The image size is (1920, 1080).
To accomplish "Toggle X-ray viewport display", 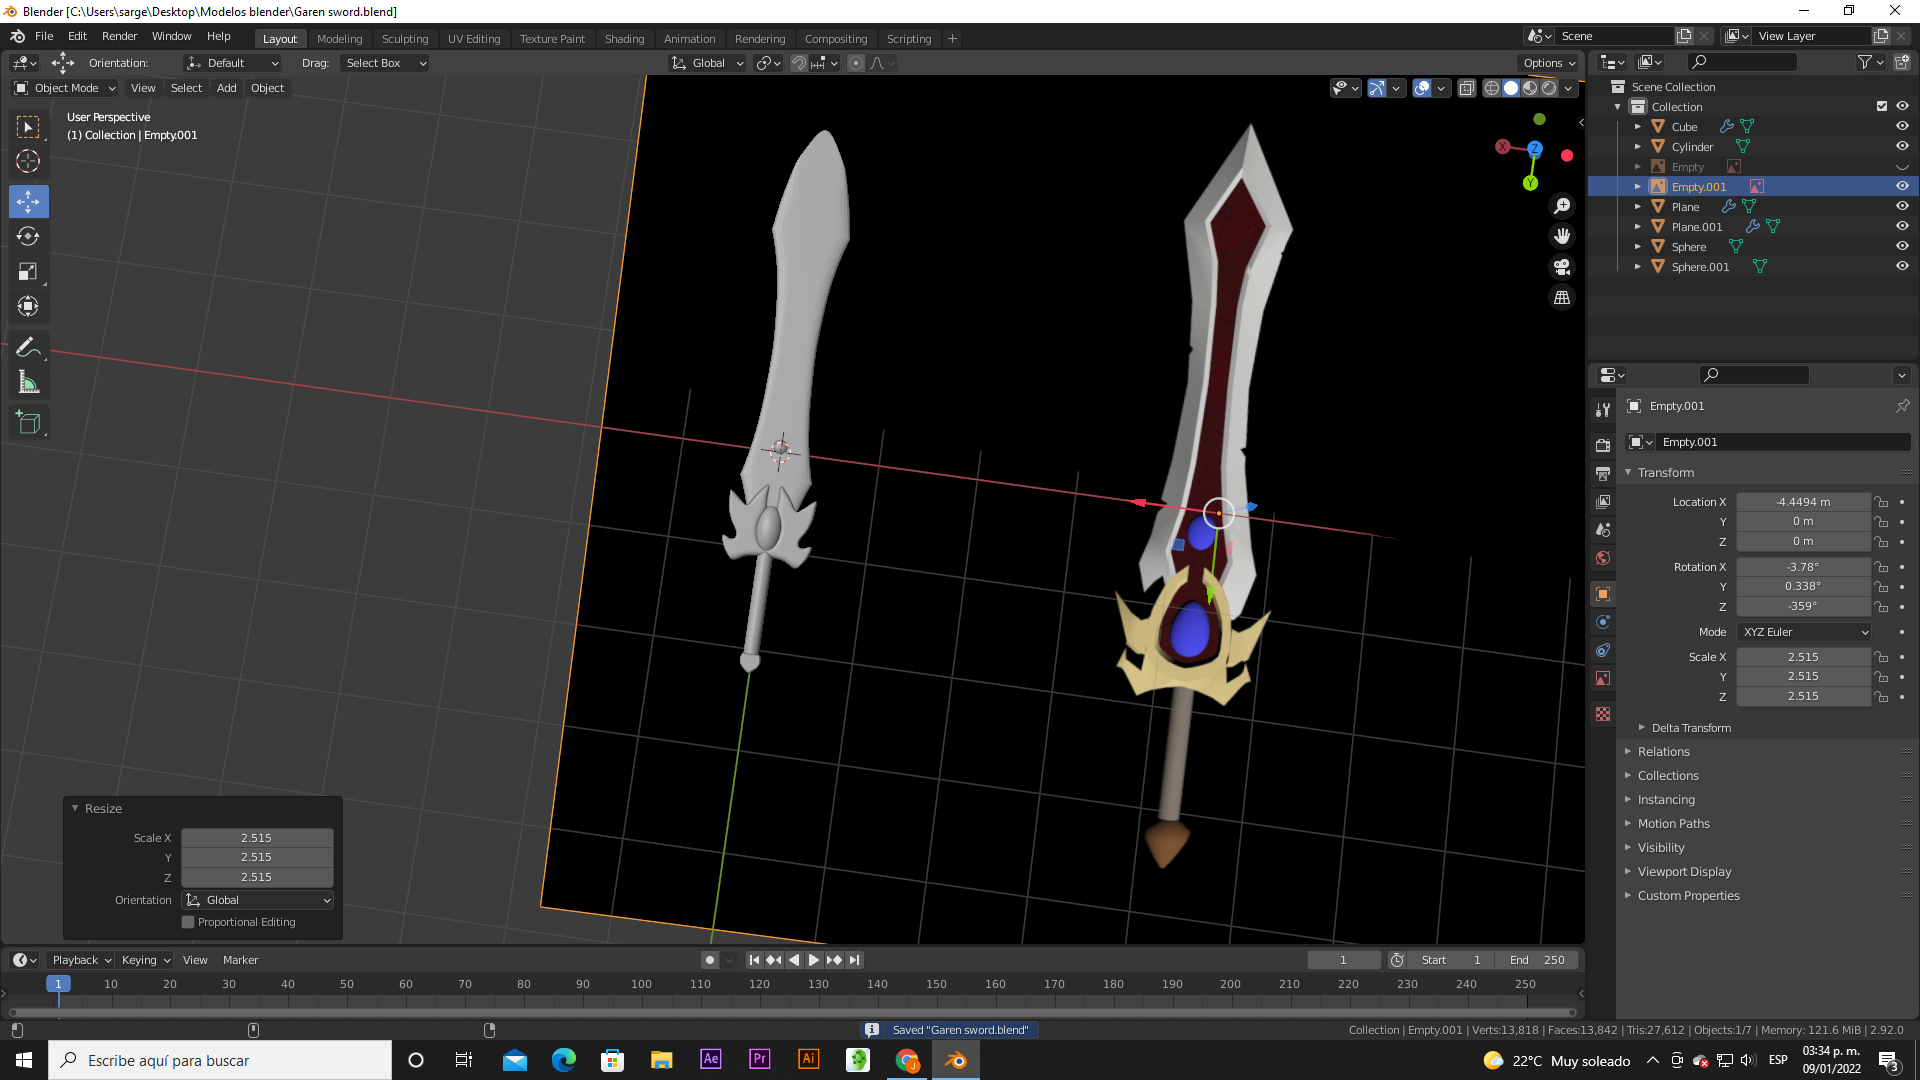I will click(x=1466, y=88).
